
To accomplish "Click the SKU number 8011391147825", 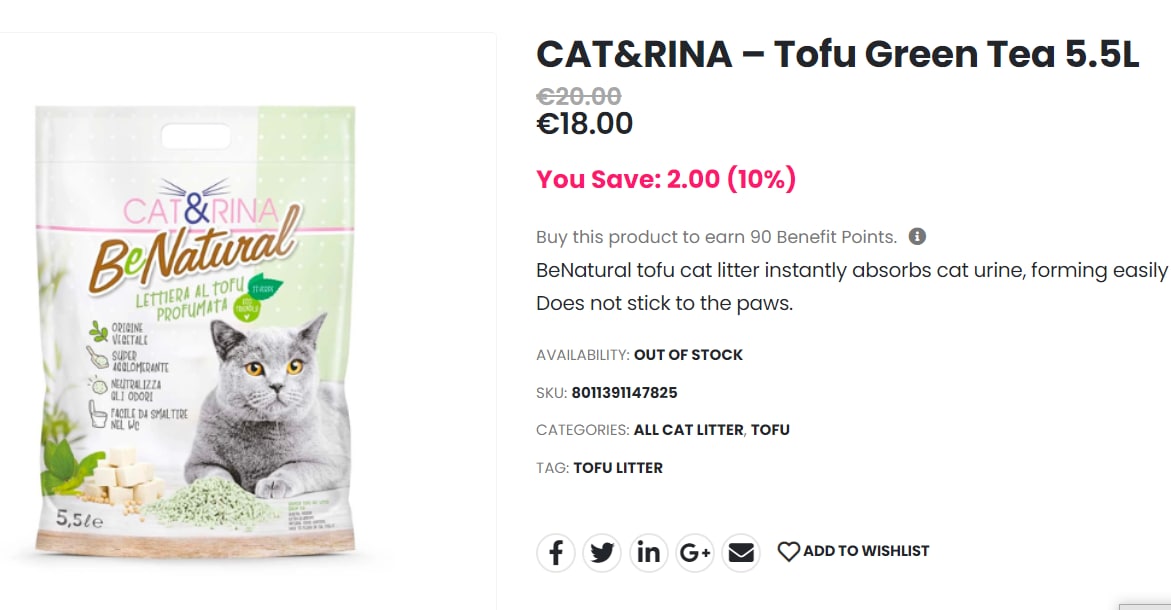I will click(x=624, y=393).
